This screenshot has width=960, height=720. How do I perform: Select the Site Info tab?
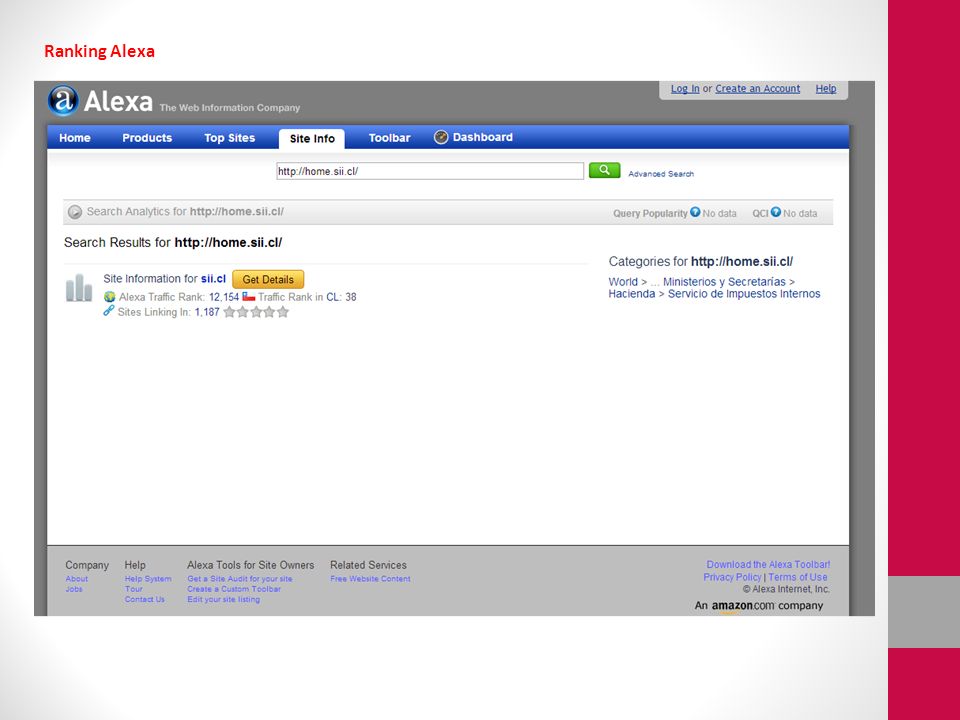[x=312, y=138]
